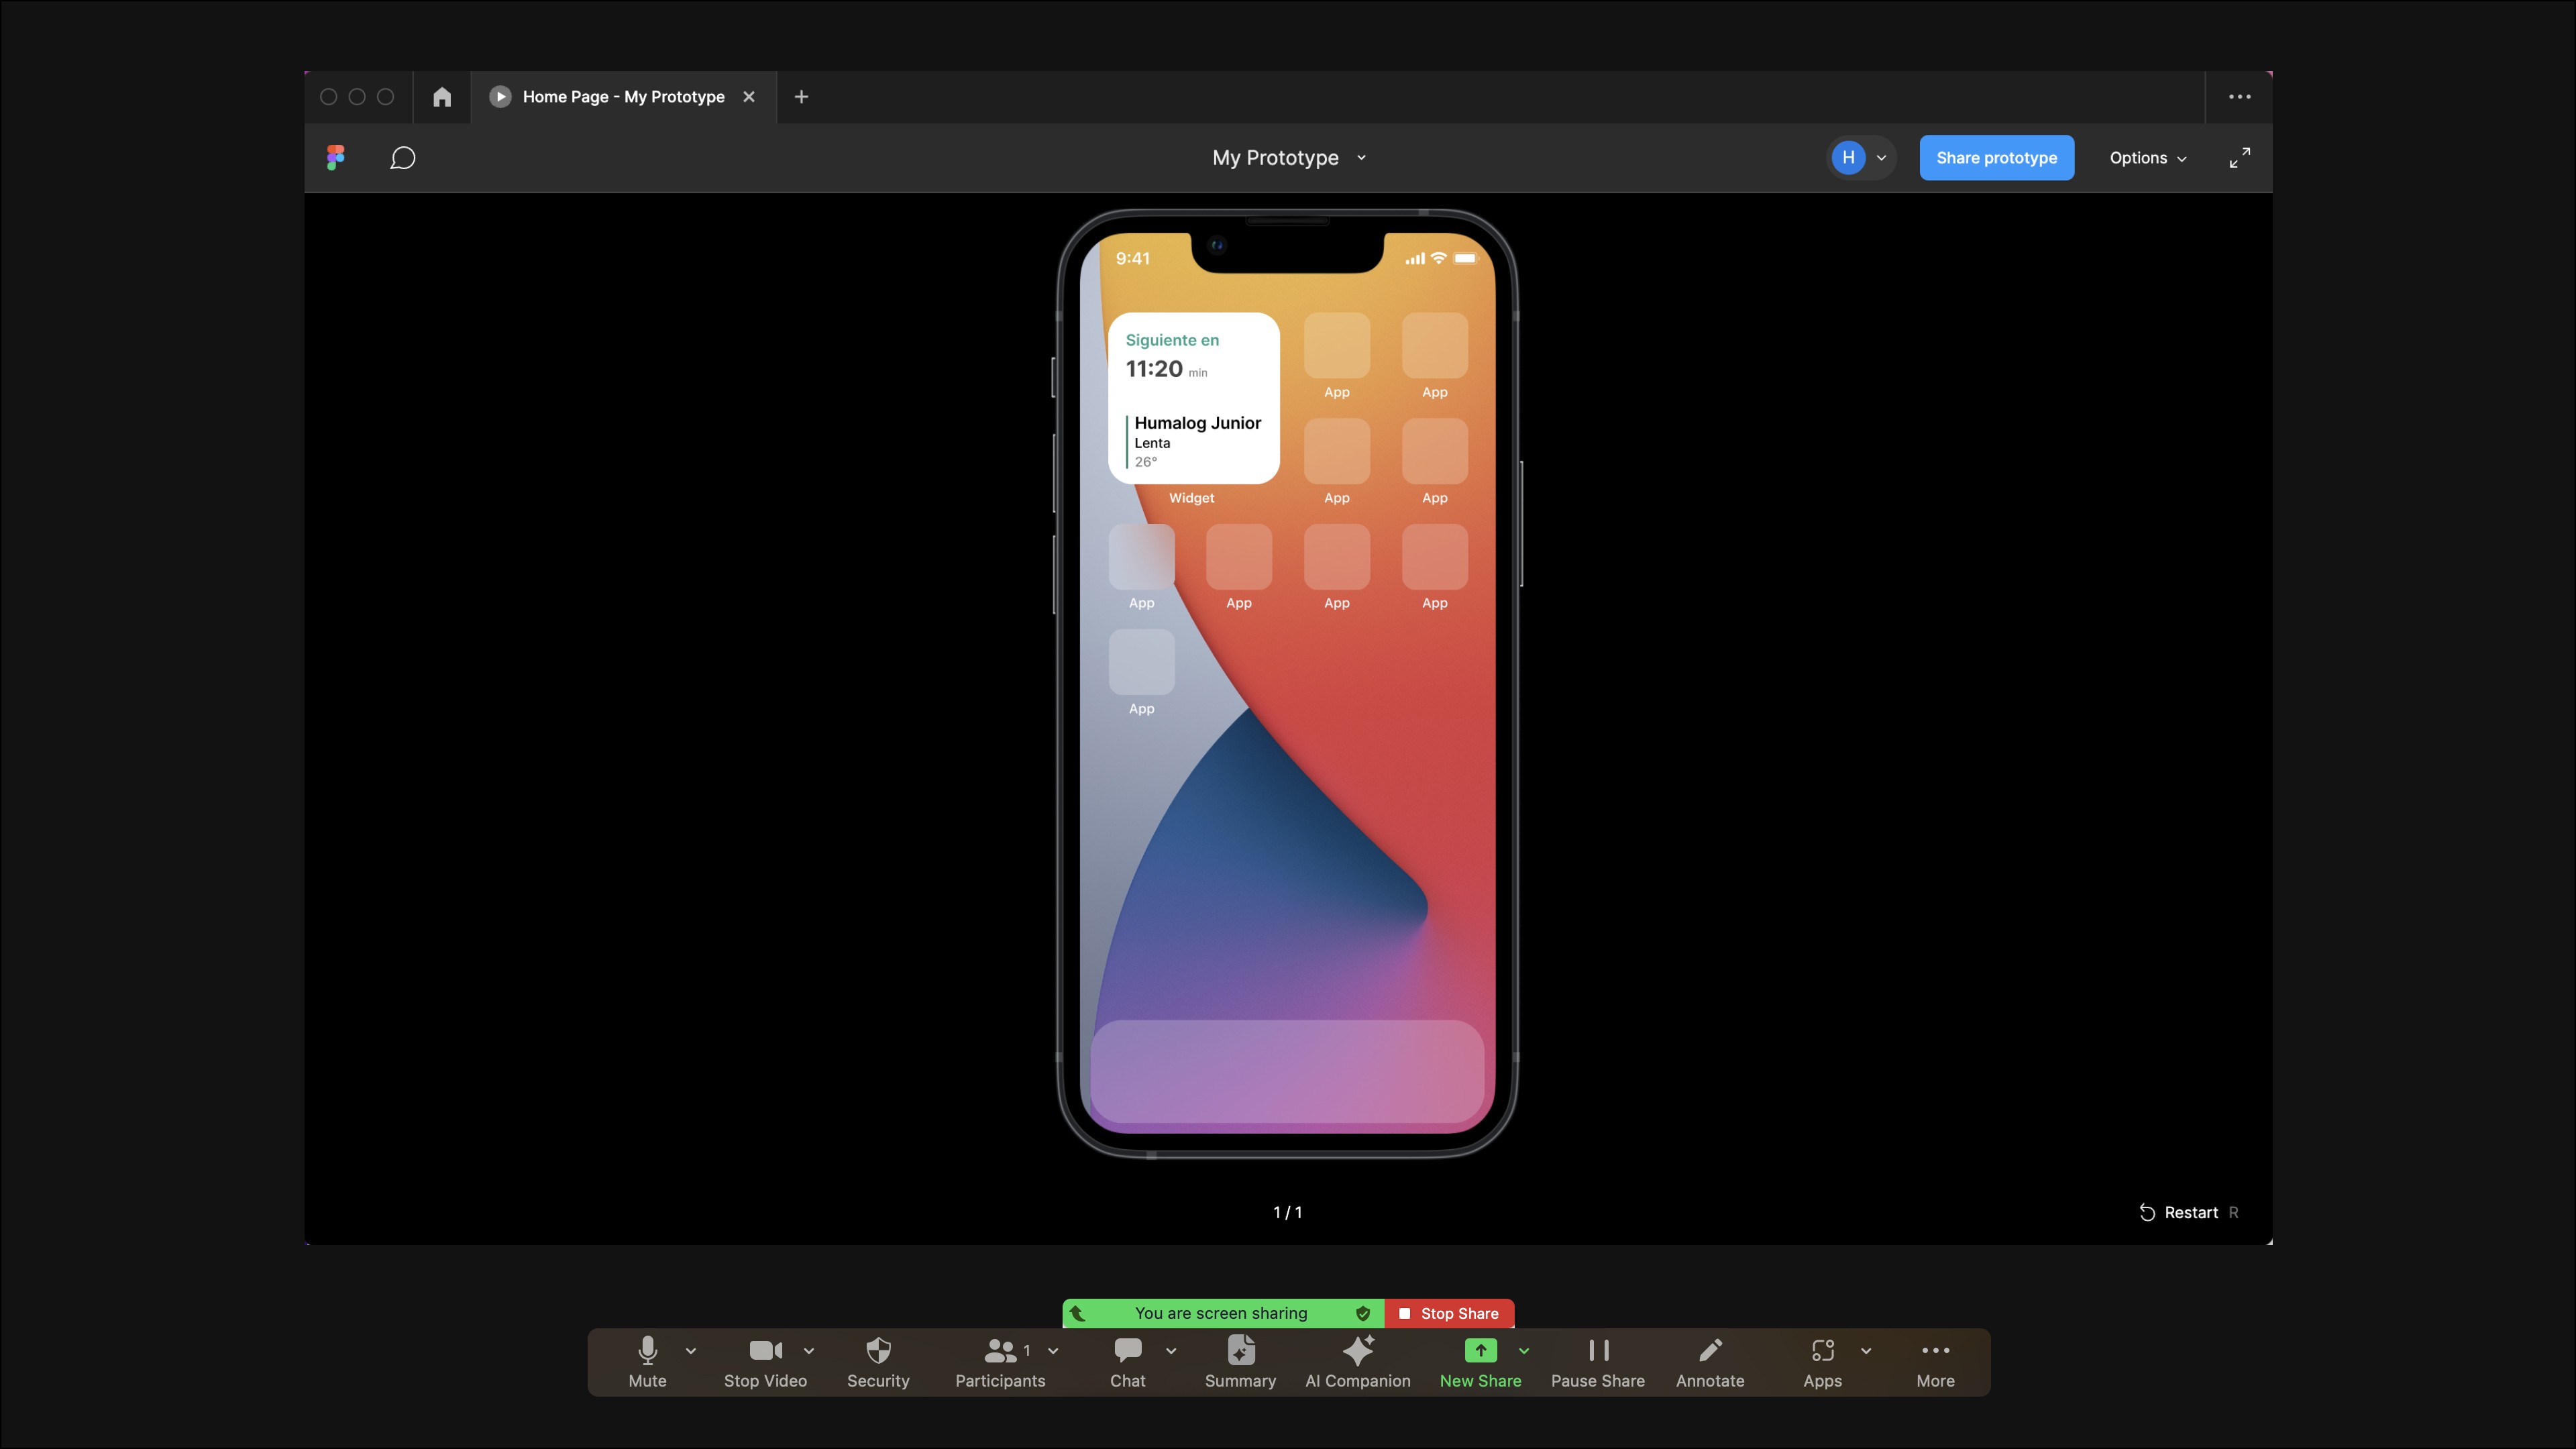Expand audio options arrow beside Mute

[690, 1350]
